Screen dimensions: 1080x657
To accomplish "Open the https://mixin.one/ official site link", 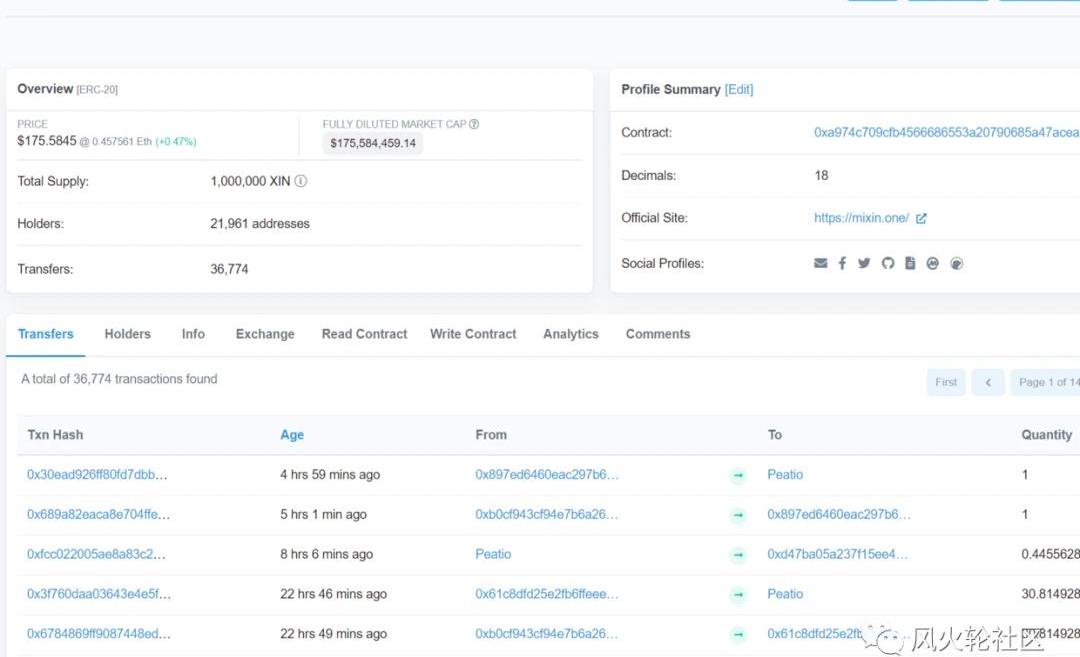I will tap(862, 218).
